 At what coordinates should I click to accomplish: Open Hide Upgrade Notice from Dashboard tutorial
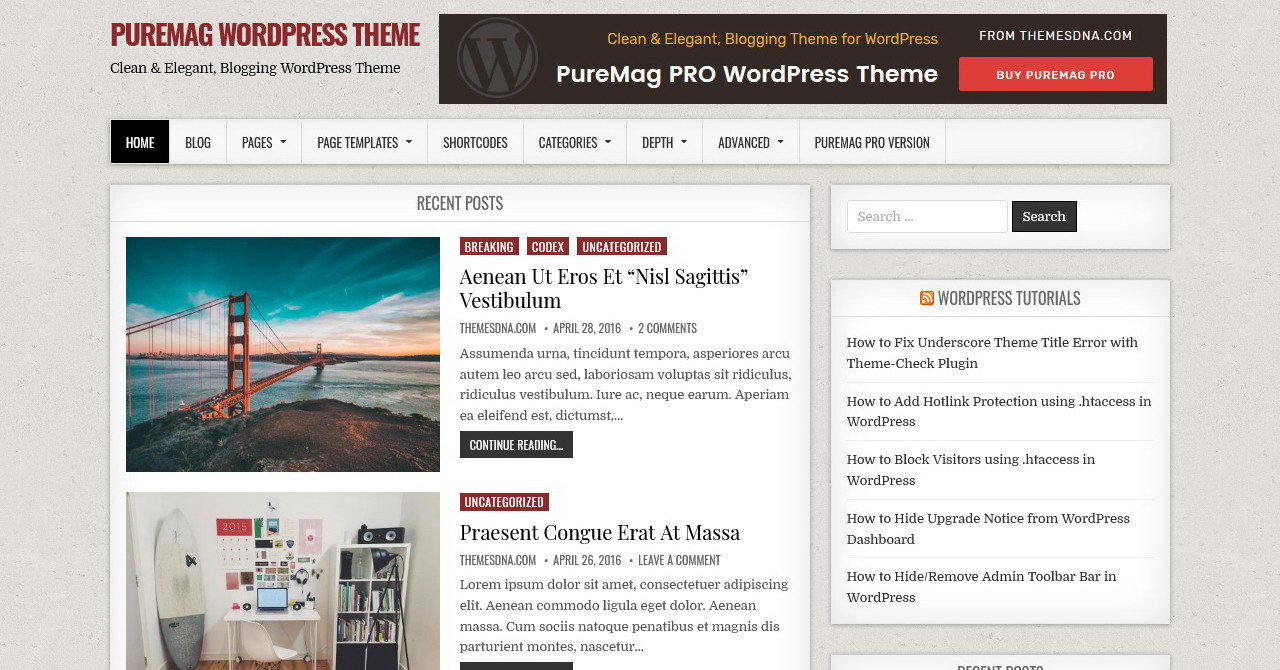click(x=988, y=528)
